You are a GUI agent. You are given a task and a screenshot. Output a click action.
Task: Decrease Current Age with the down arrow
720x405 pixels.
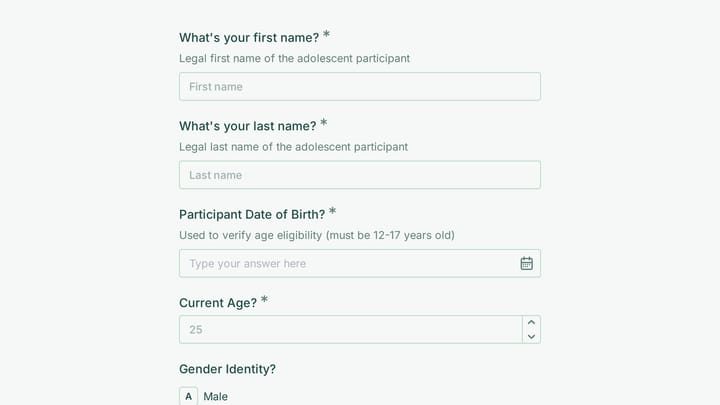tap(531, 337)
